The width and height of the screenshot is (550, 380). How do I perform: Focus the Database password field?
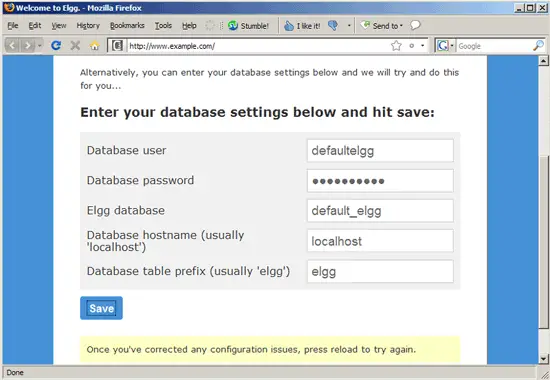click(x=380, y=181)
